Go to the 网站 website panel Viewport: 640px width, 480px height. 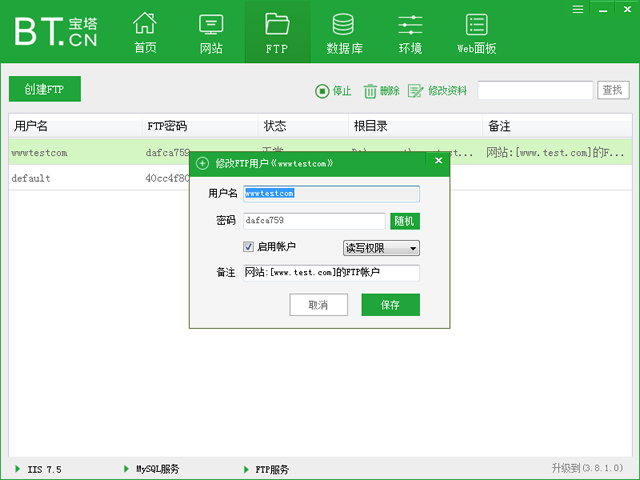(211, 33)
